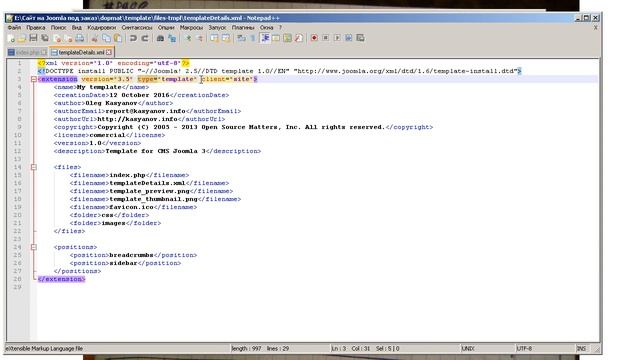This screenshot has width=640, height=360.
Task: Save all open files icon
Action: (45, 38)
